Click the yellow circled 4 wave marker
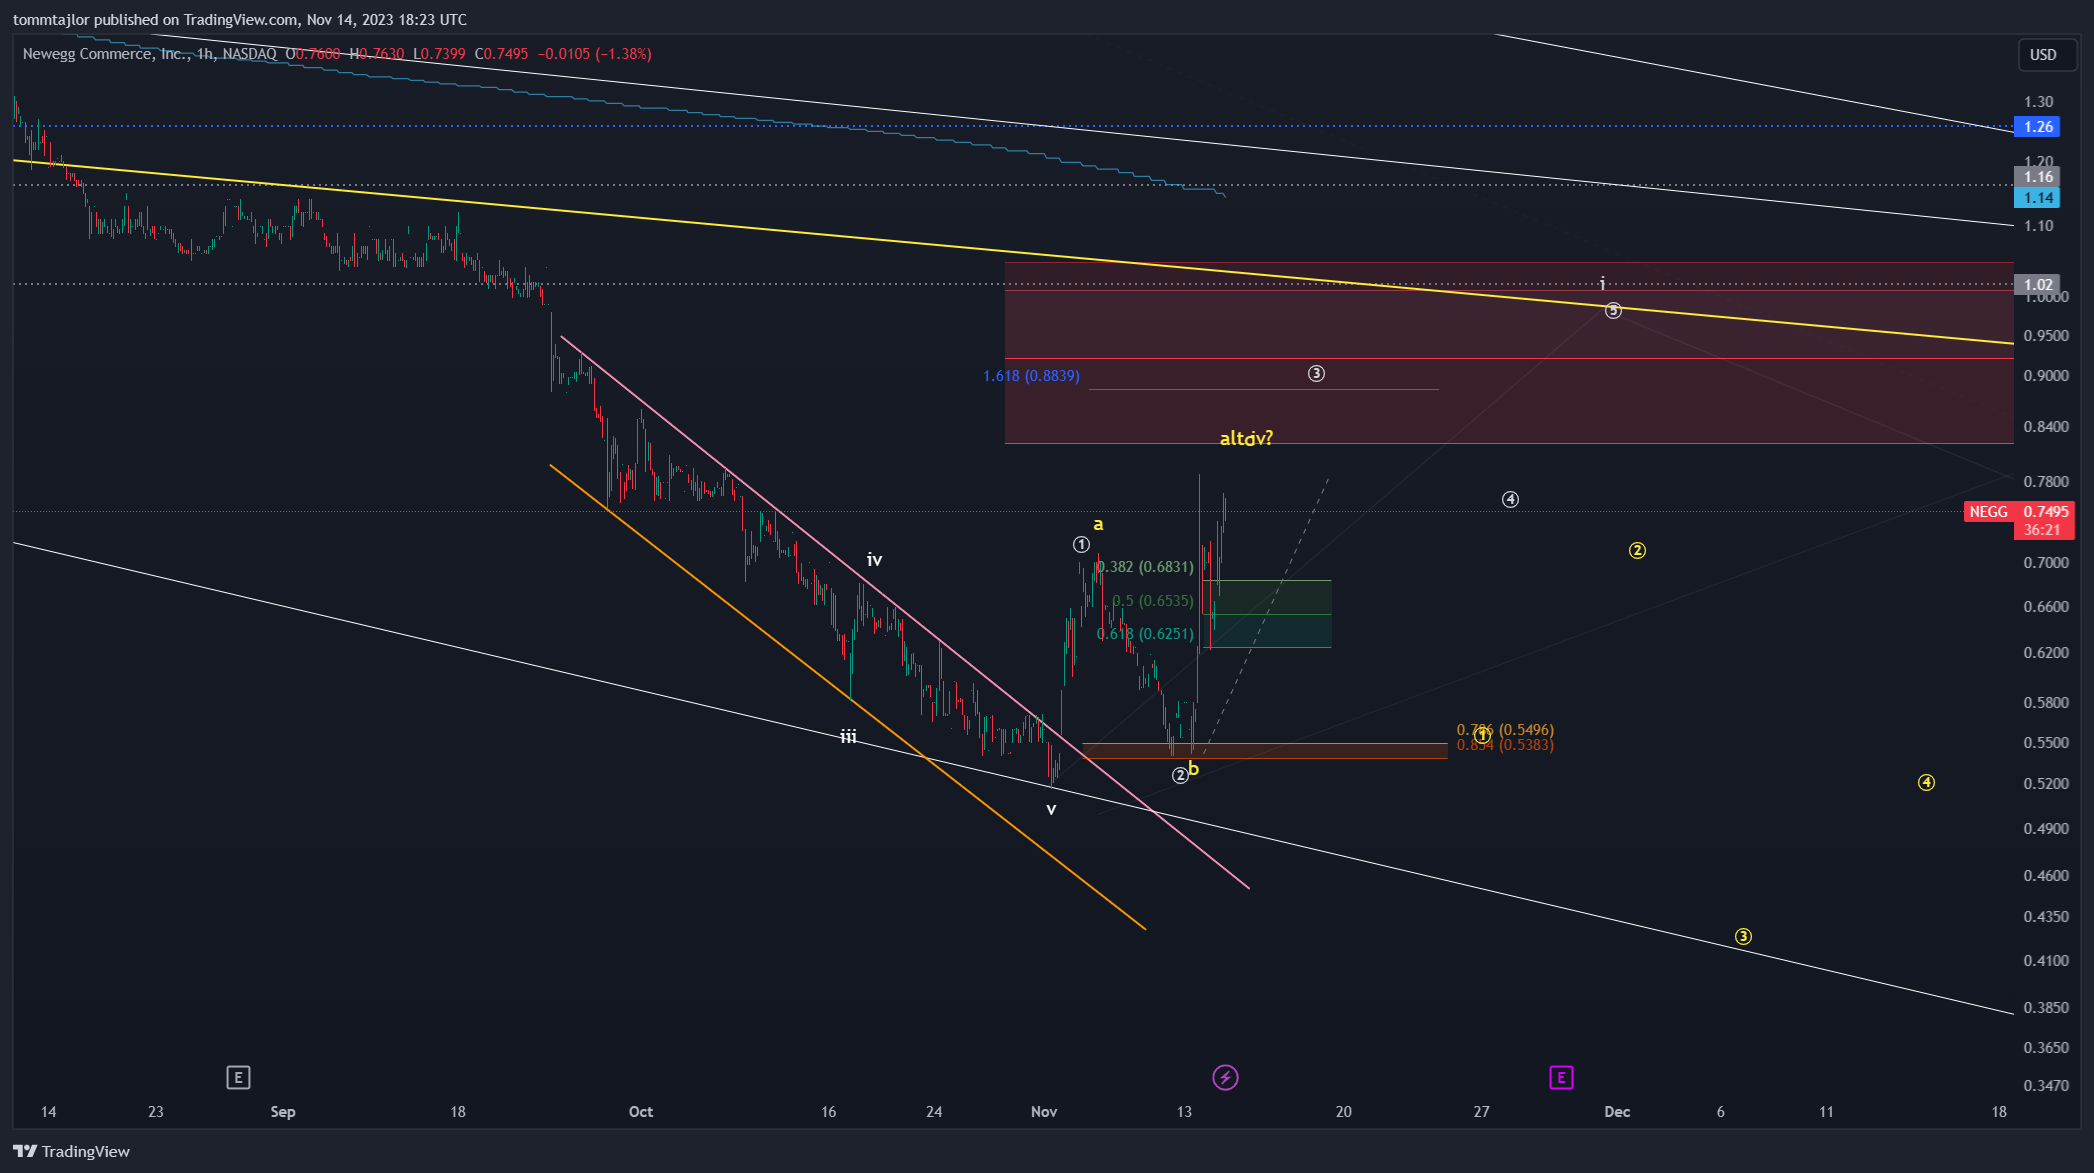The image size is (2094, 1173). coord(1926,783)
